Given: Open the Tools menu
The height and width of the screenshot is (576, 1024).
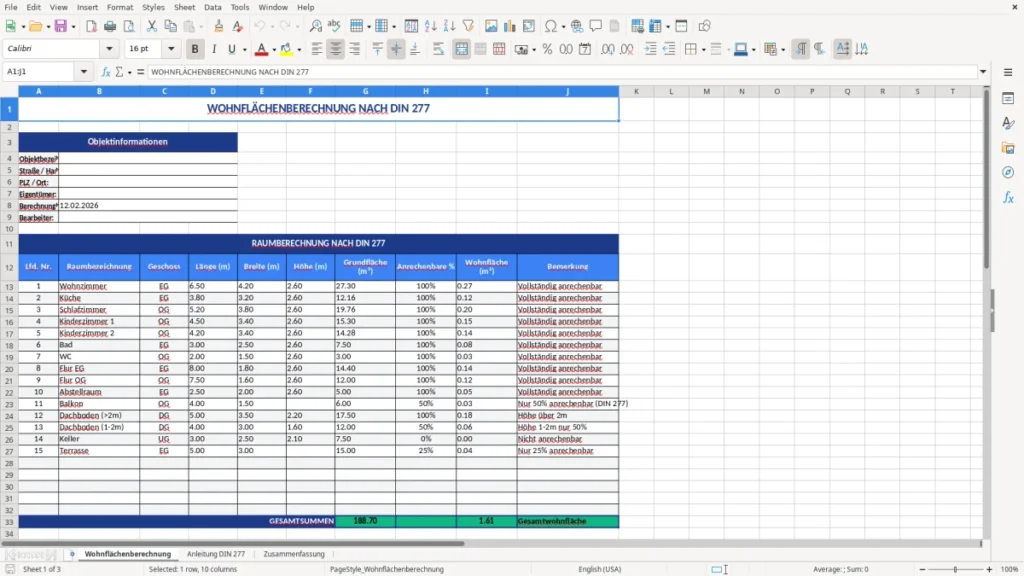Looking at the screenshot, I should 240,7.
